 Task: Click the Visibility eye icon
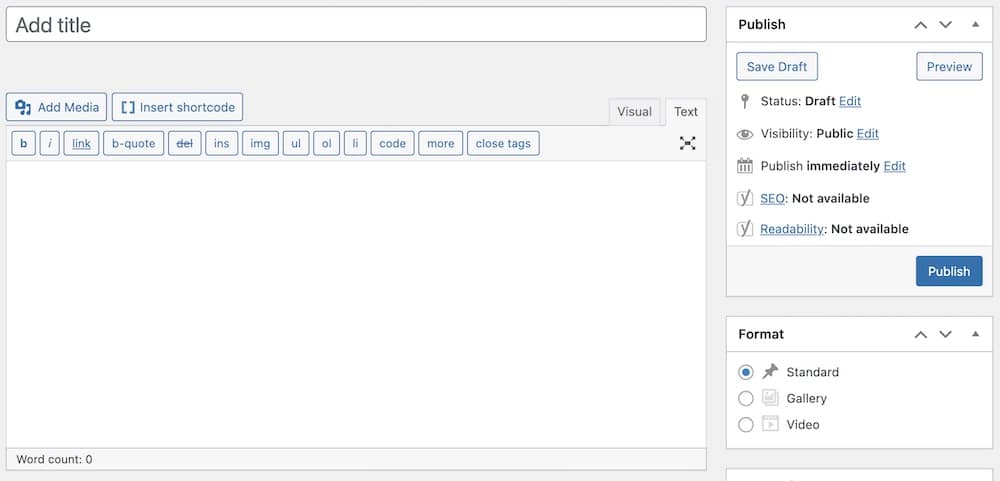tap(745, 134)
